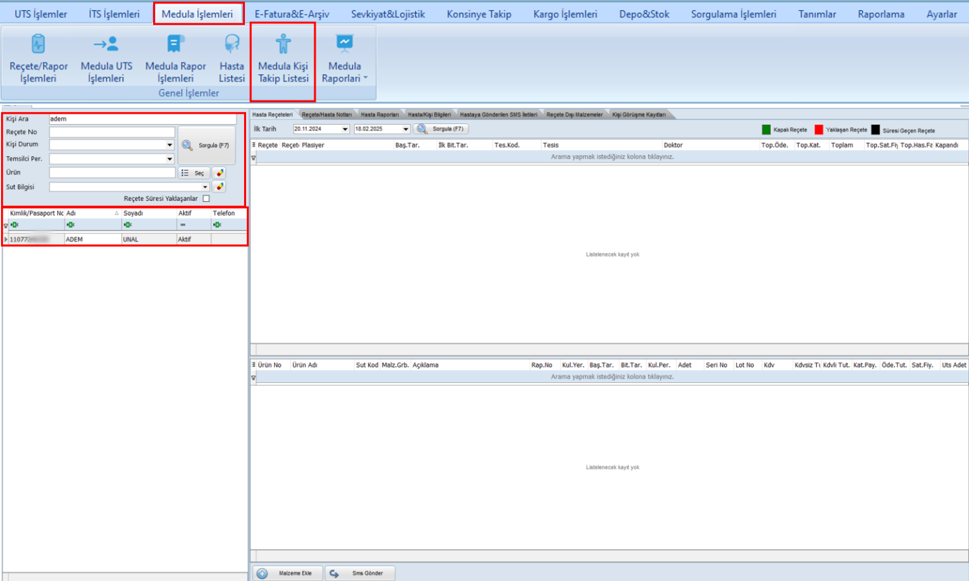Open the Hasta Listesi icon
The height and width of the screenshot is (584, 969).
(x=232, y=56)
